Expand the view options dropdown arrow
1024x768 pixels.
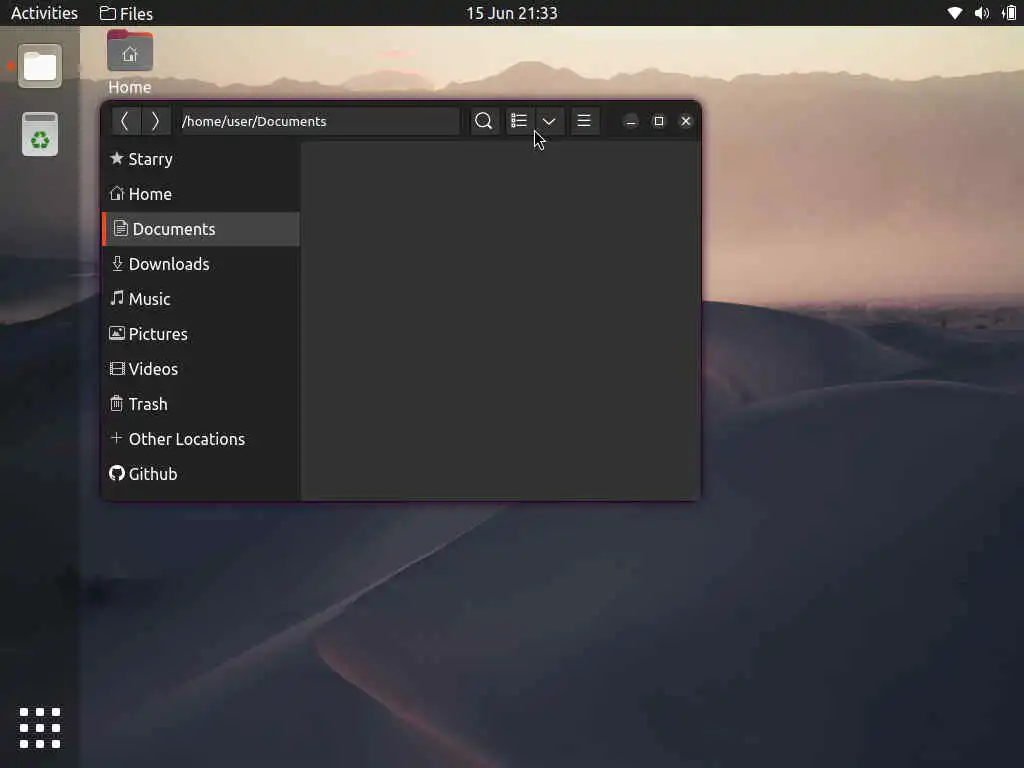coord(549,121)
